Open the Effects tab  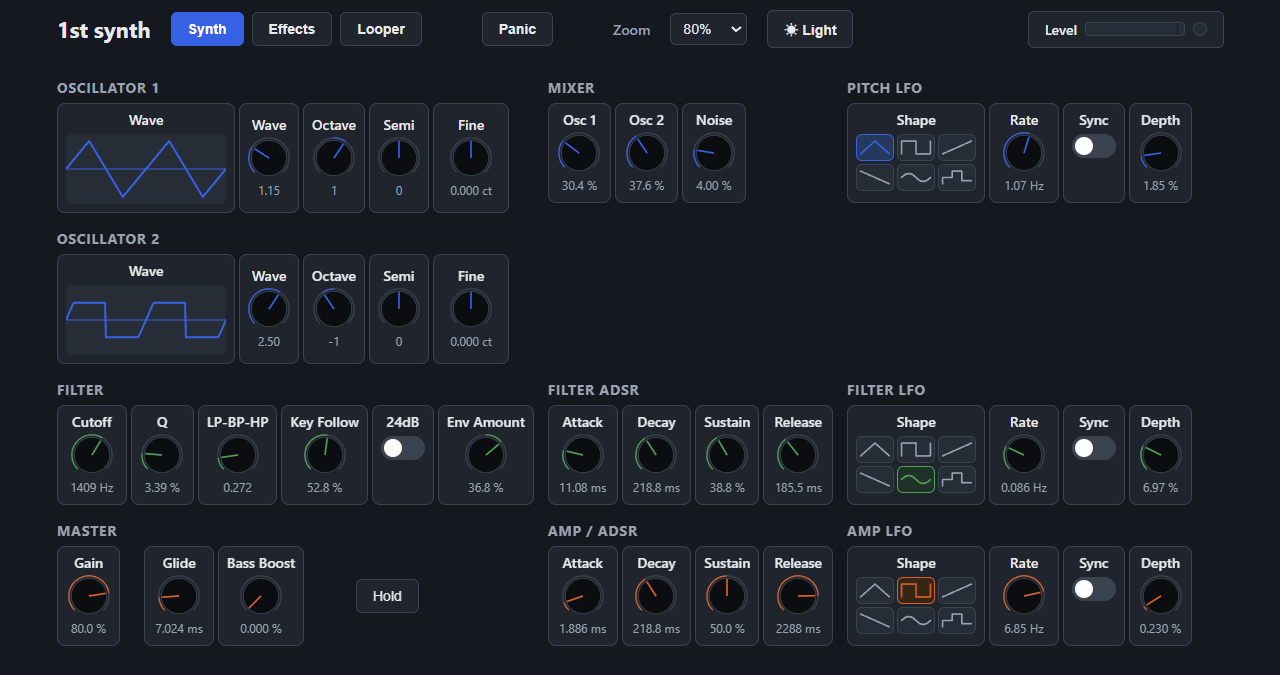click(x=292, y=29)
